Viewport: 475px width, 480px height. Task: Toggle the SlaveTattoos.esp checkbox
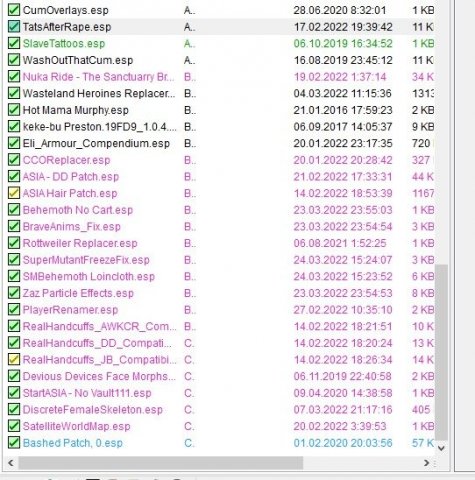click(14, 43)
